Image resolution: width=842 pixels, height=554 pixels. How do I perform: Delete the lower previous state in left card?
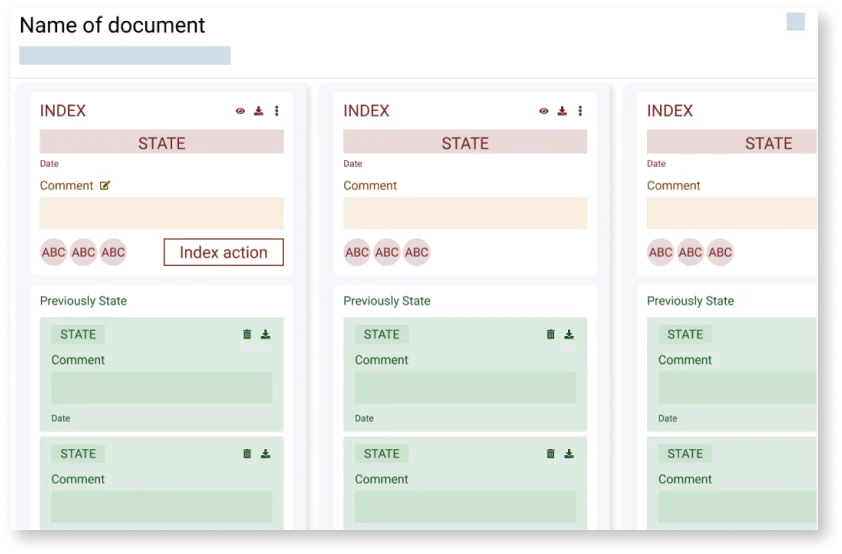point(247,454)
